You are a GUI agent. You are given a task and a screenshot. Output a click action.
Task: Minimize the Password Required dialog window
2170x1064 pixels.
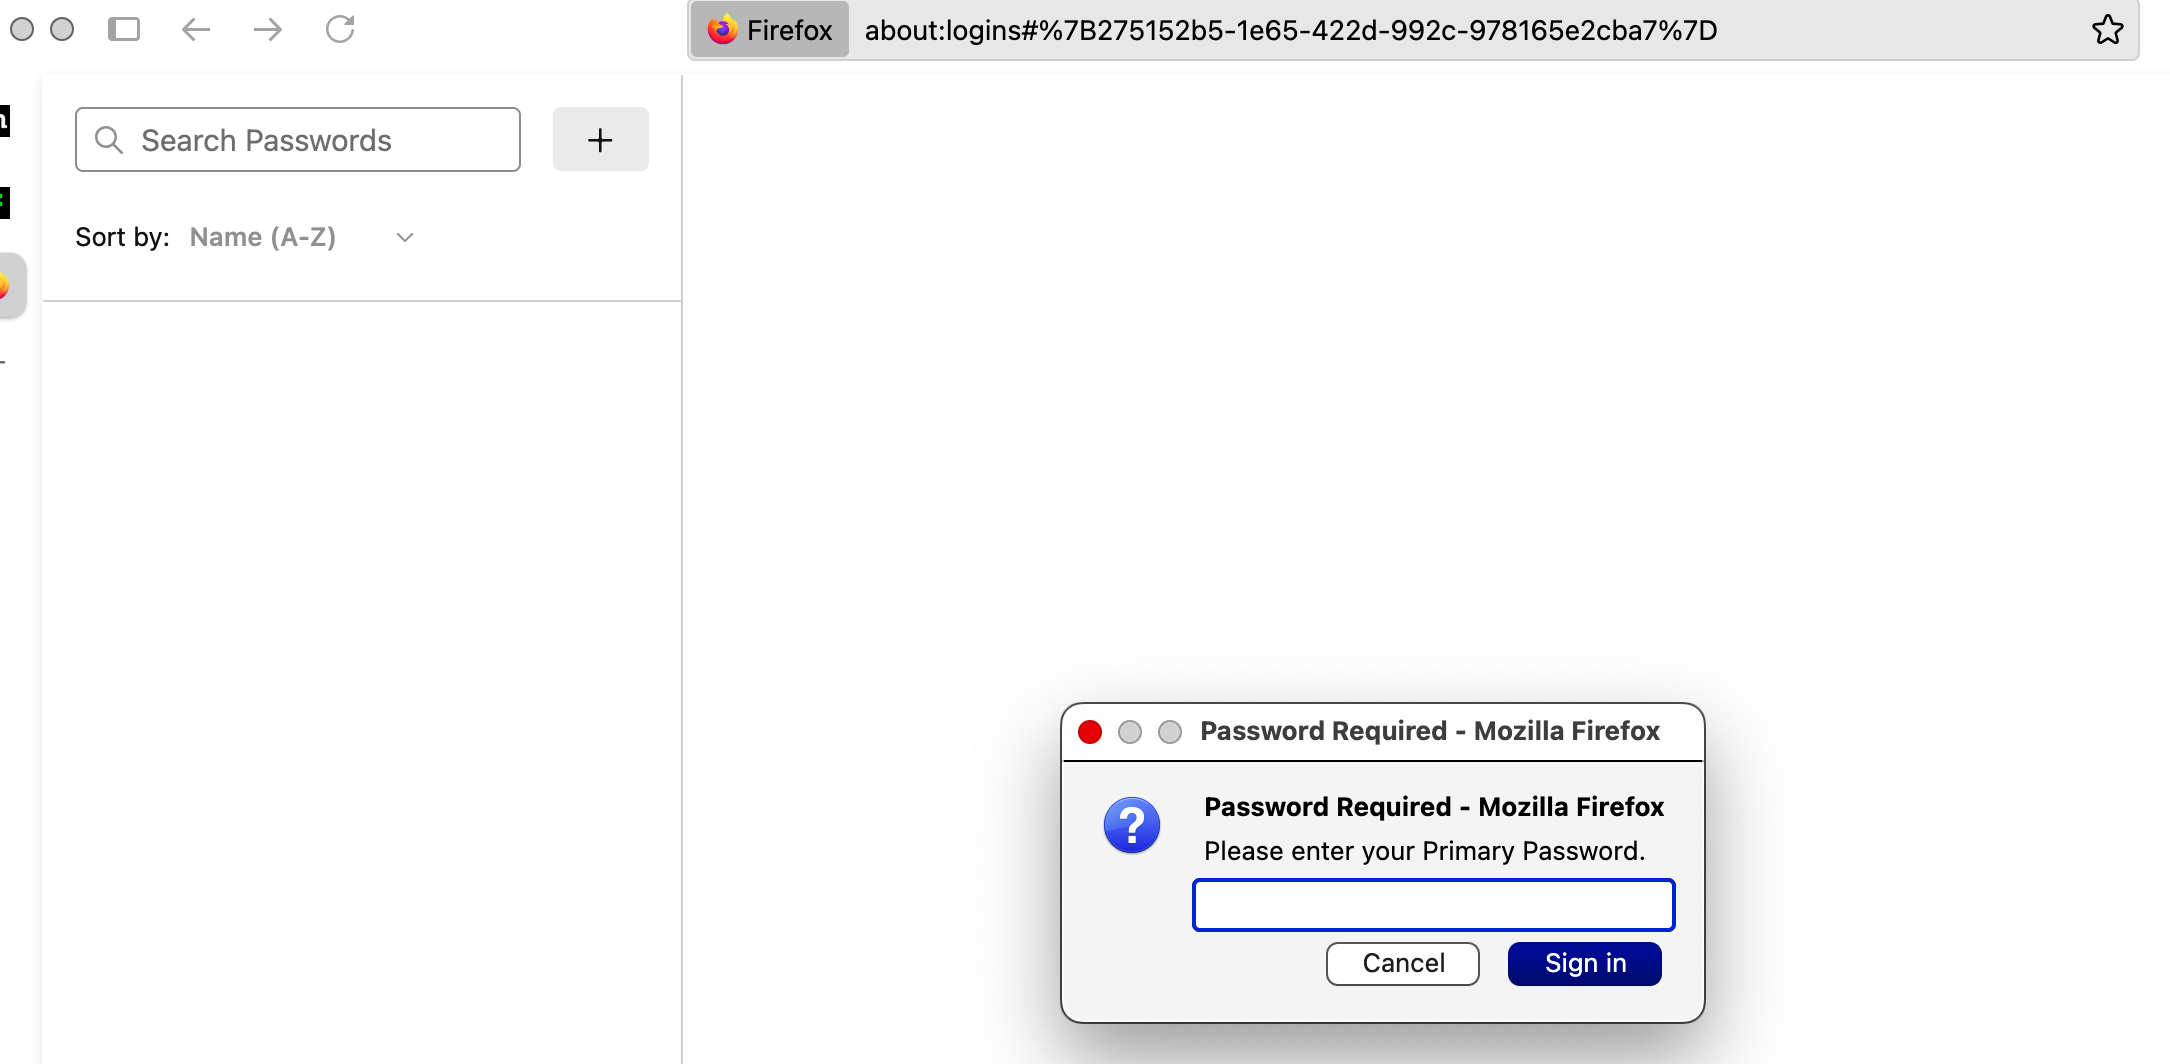[x=1130, y=732]
